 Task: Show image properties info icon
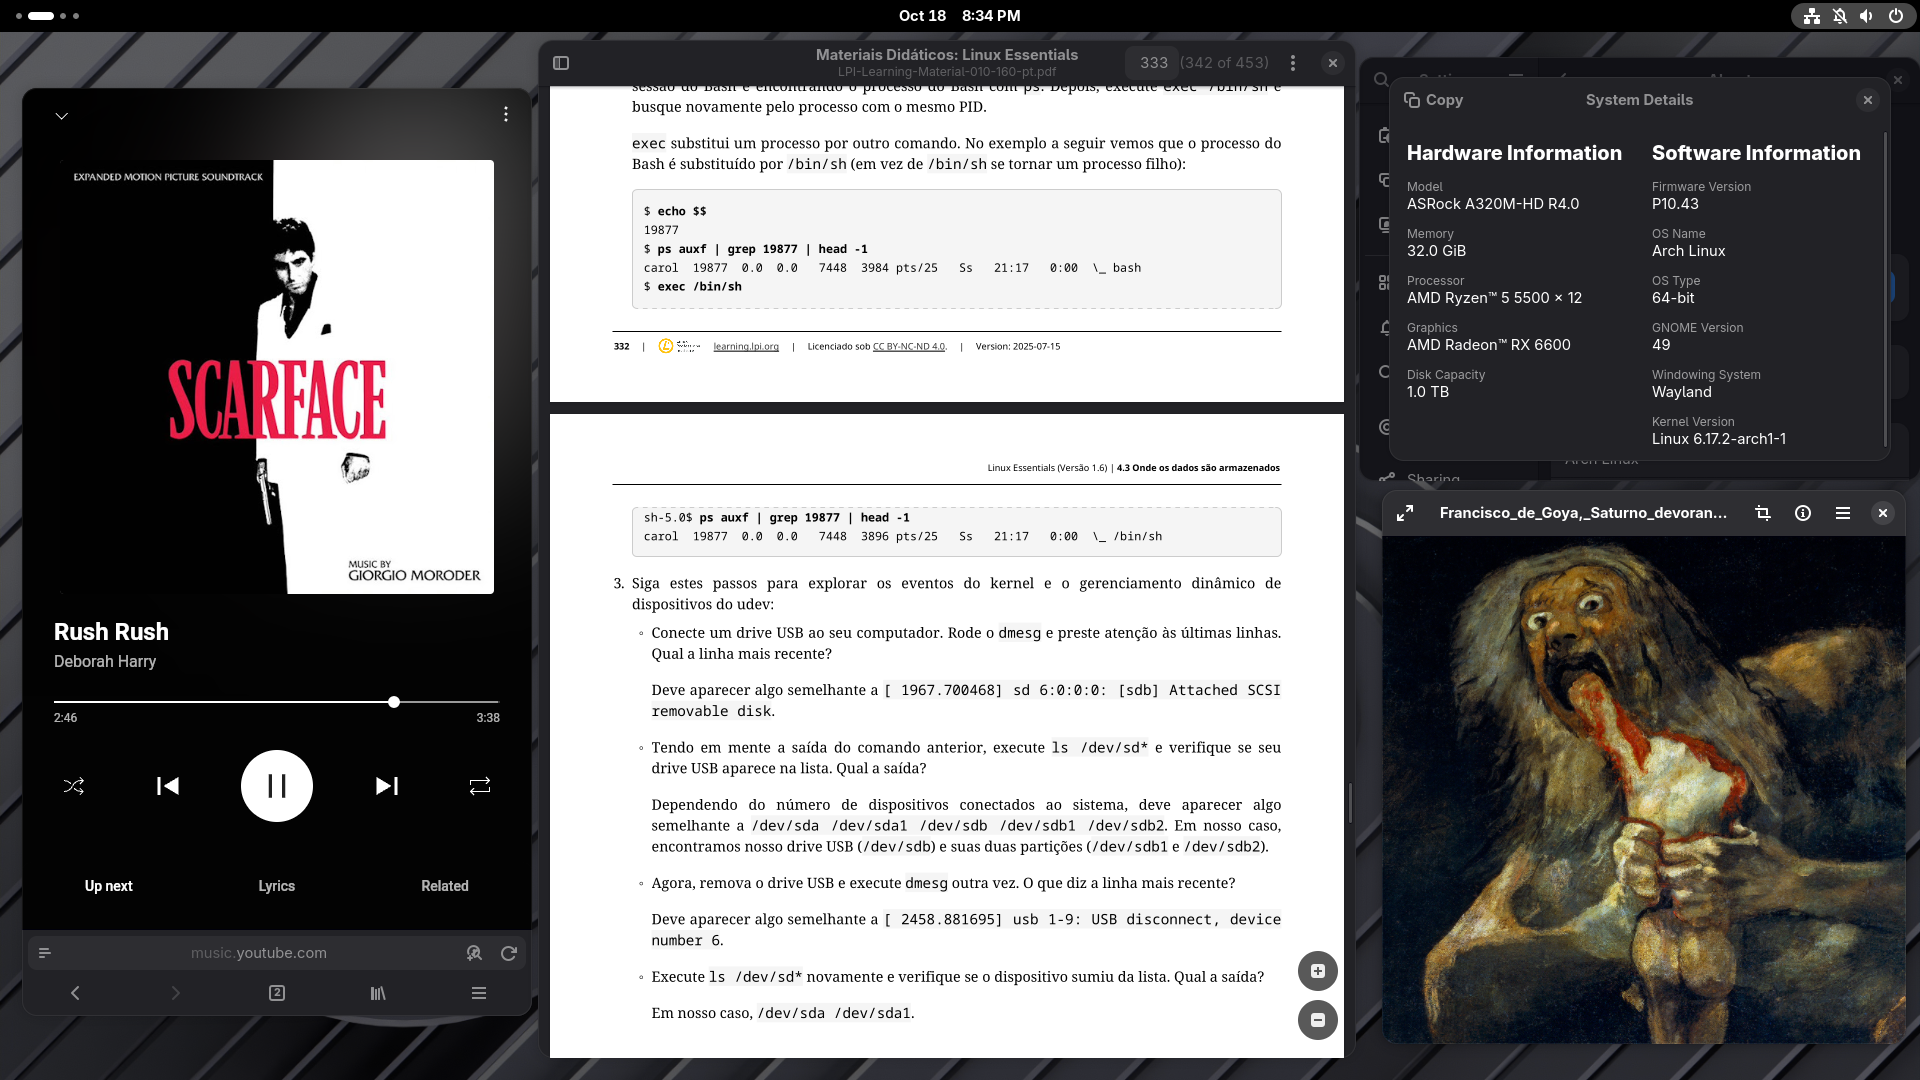click(x=1803, y=513)
